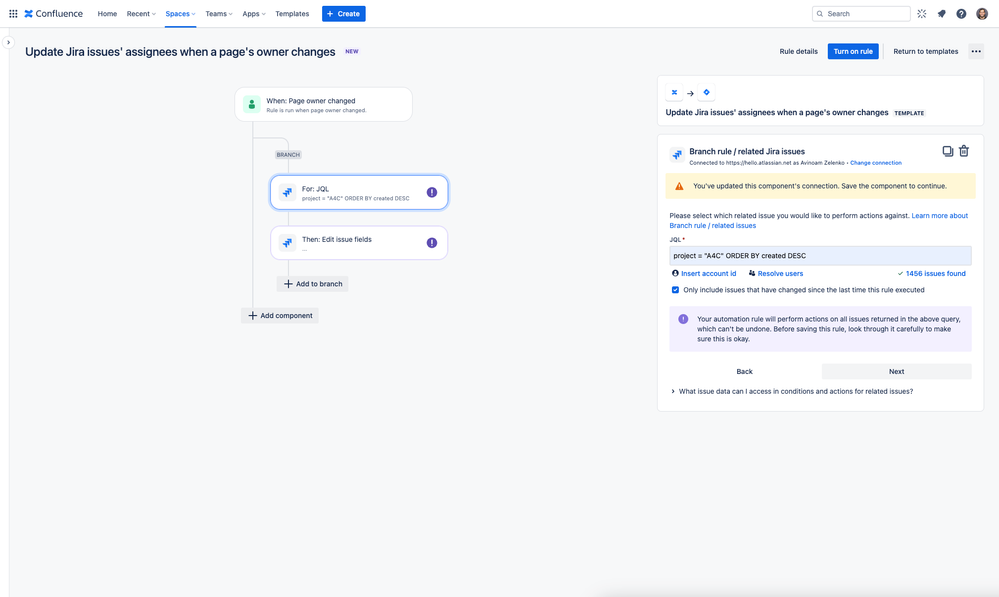Click the Next button
The height and width of the screenshot is (597, 999).
[x=896, y=371]
